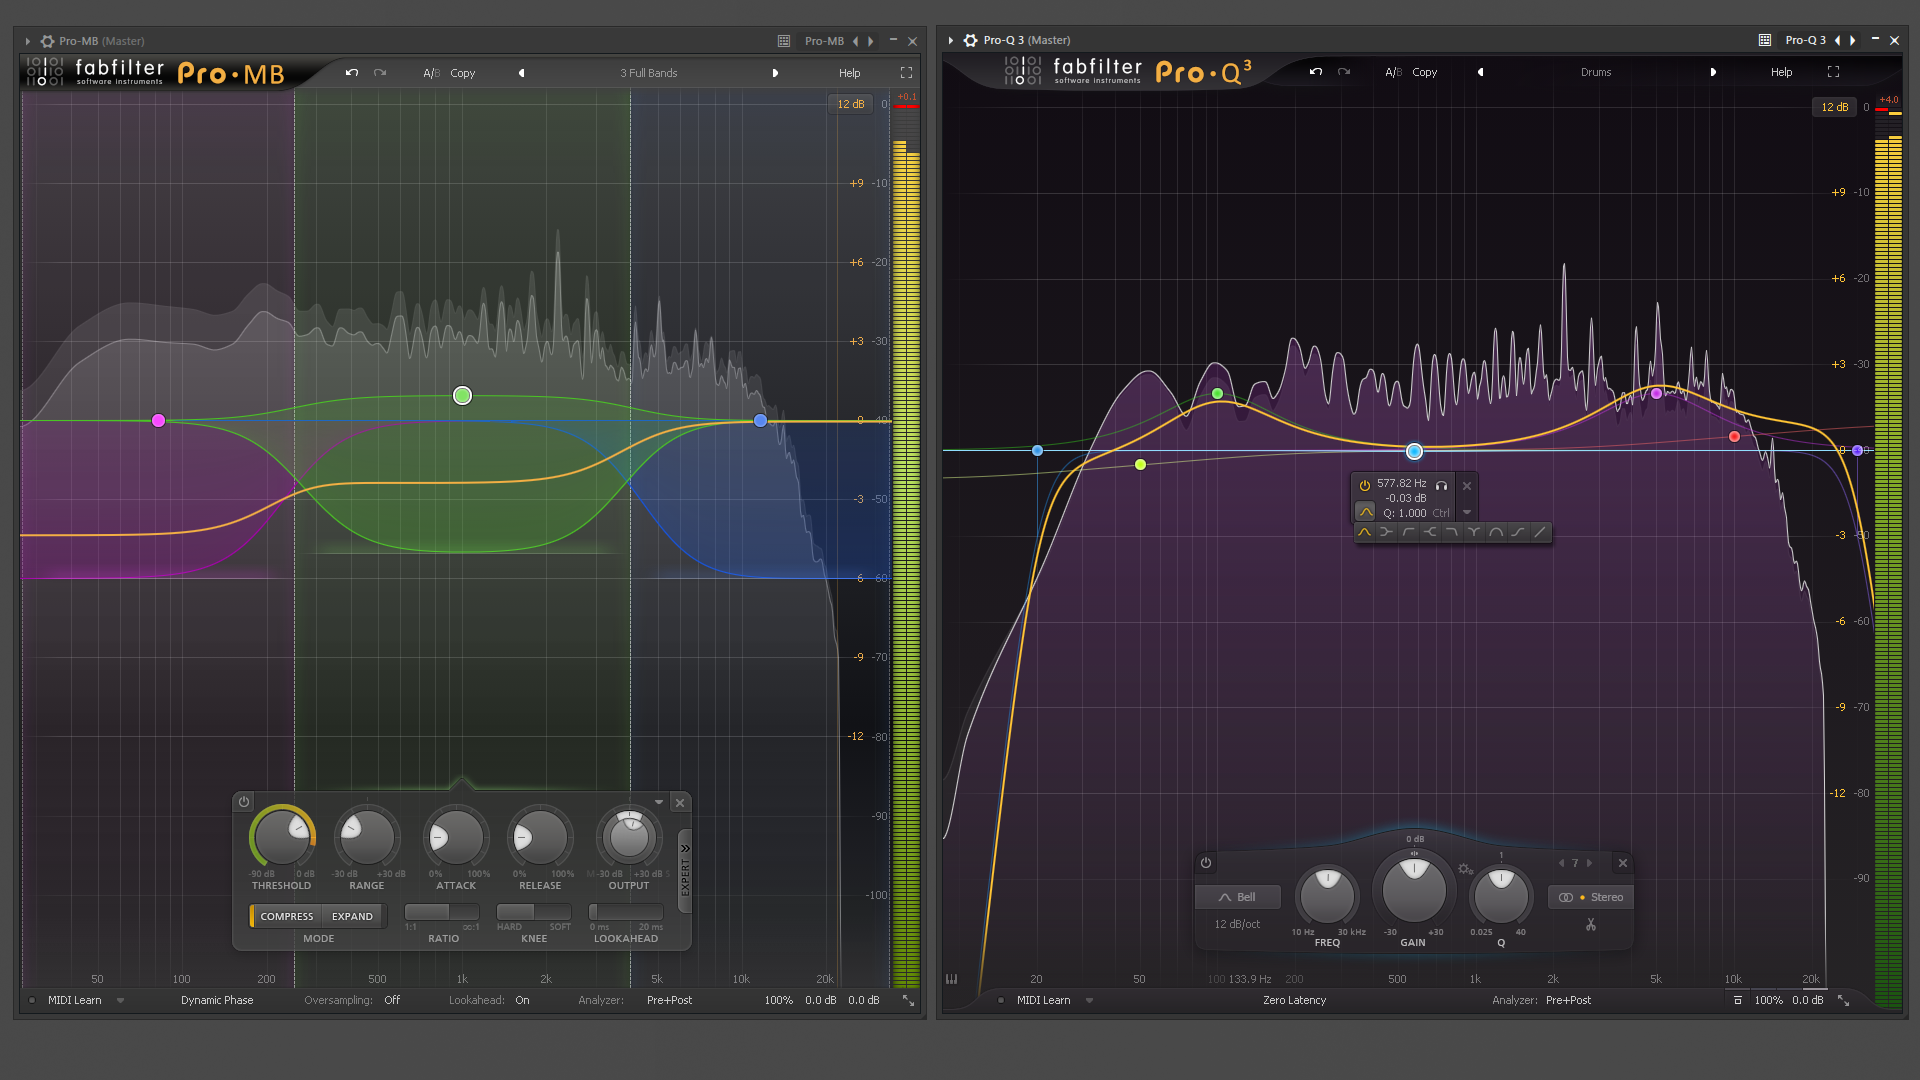The height and width of the screenshot is (1080, 1920).
Task: Open the band popup dropdown arrow
Action: click(x=1467, y=512)
